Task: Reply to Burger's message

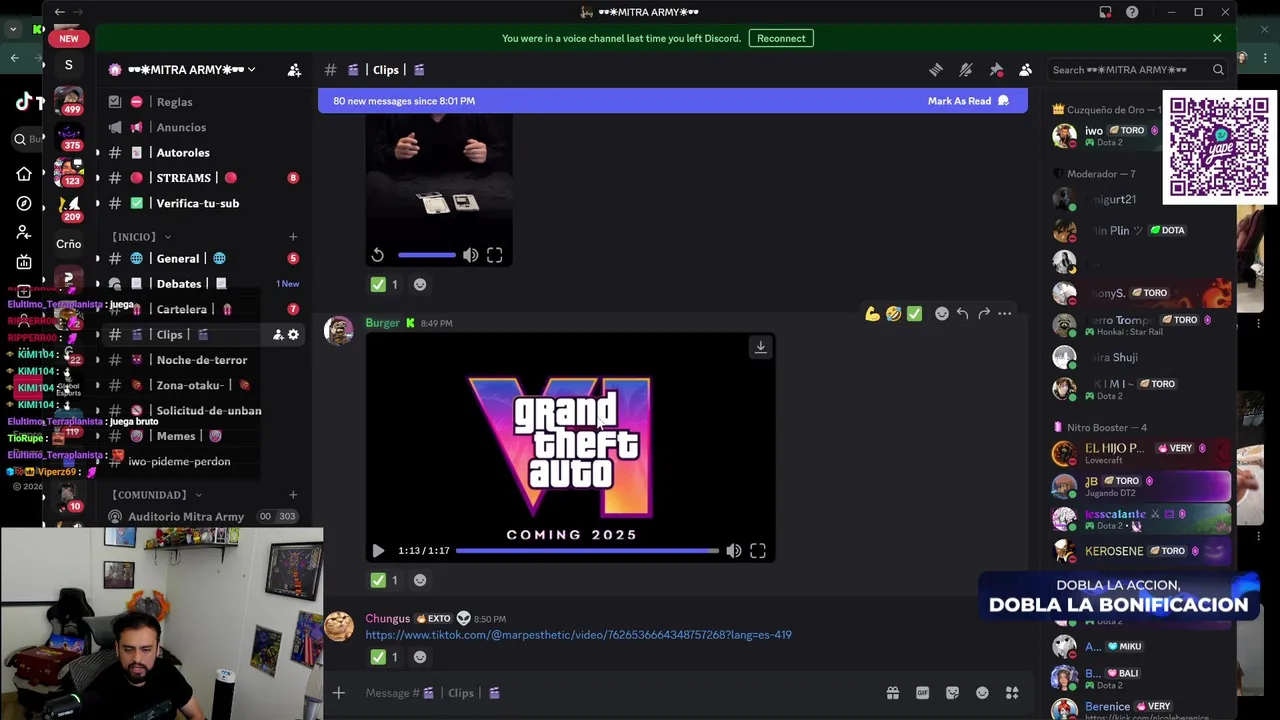Action: [x=962, y=314]
